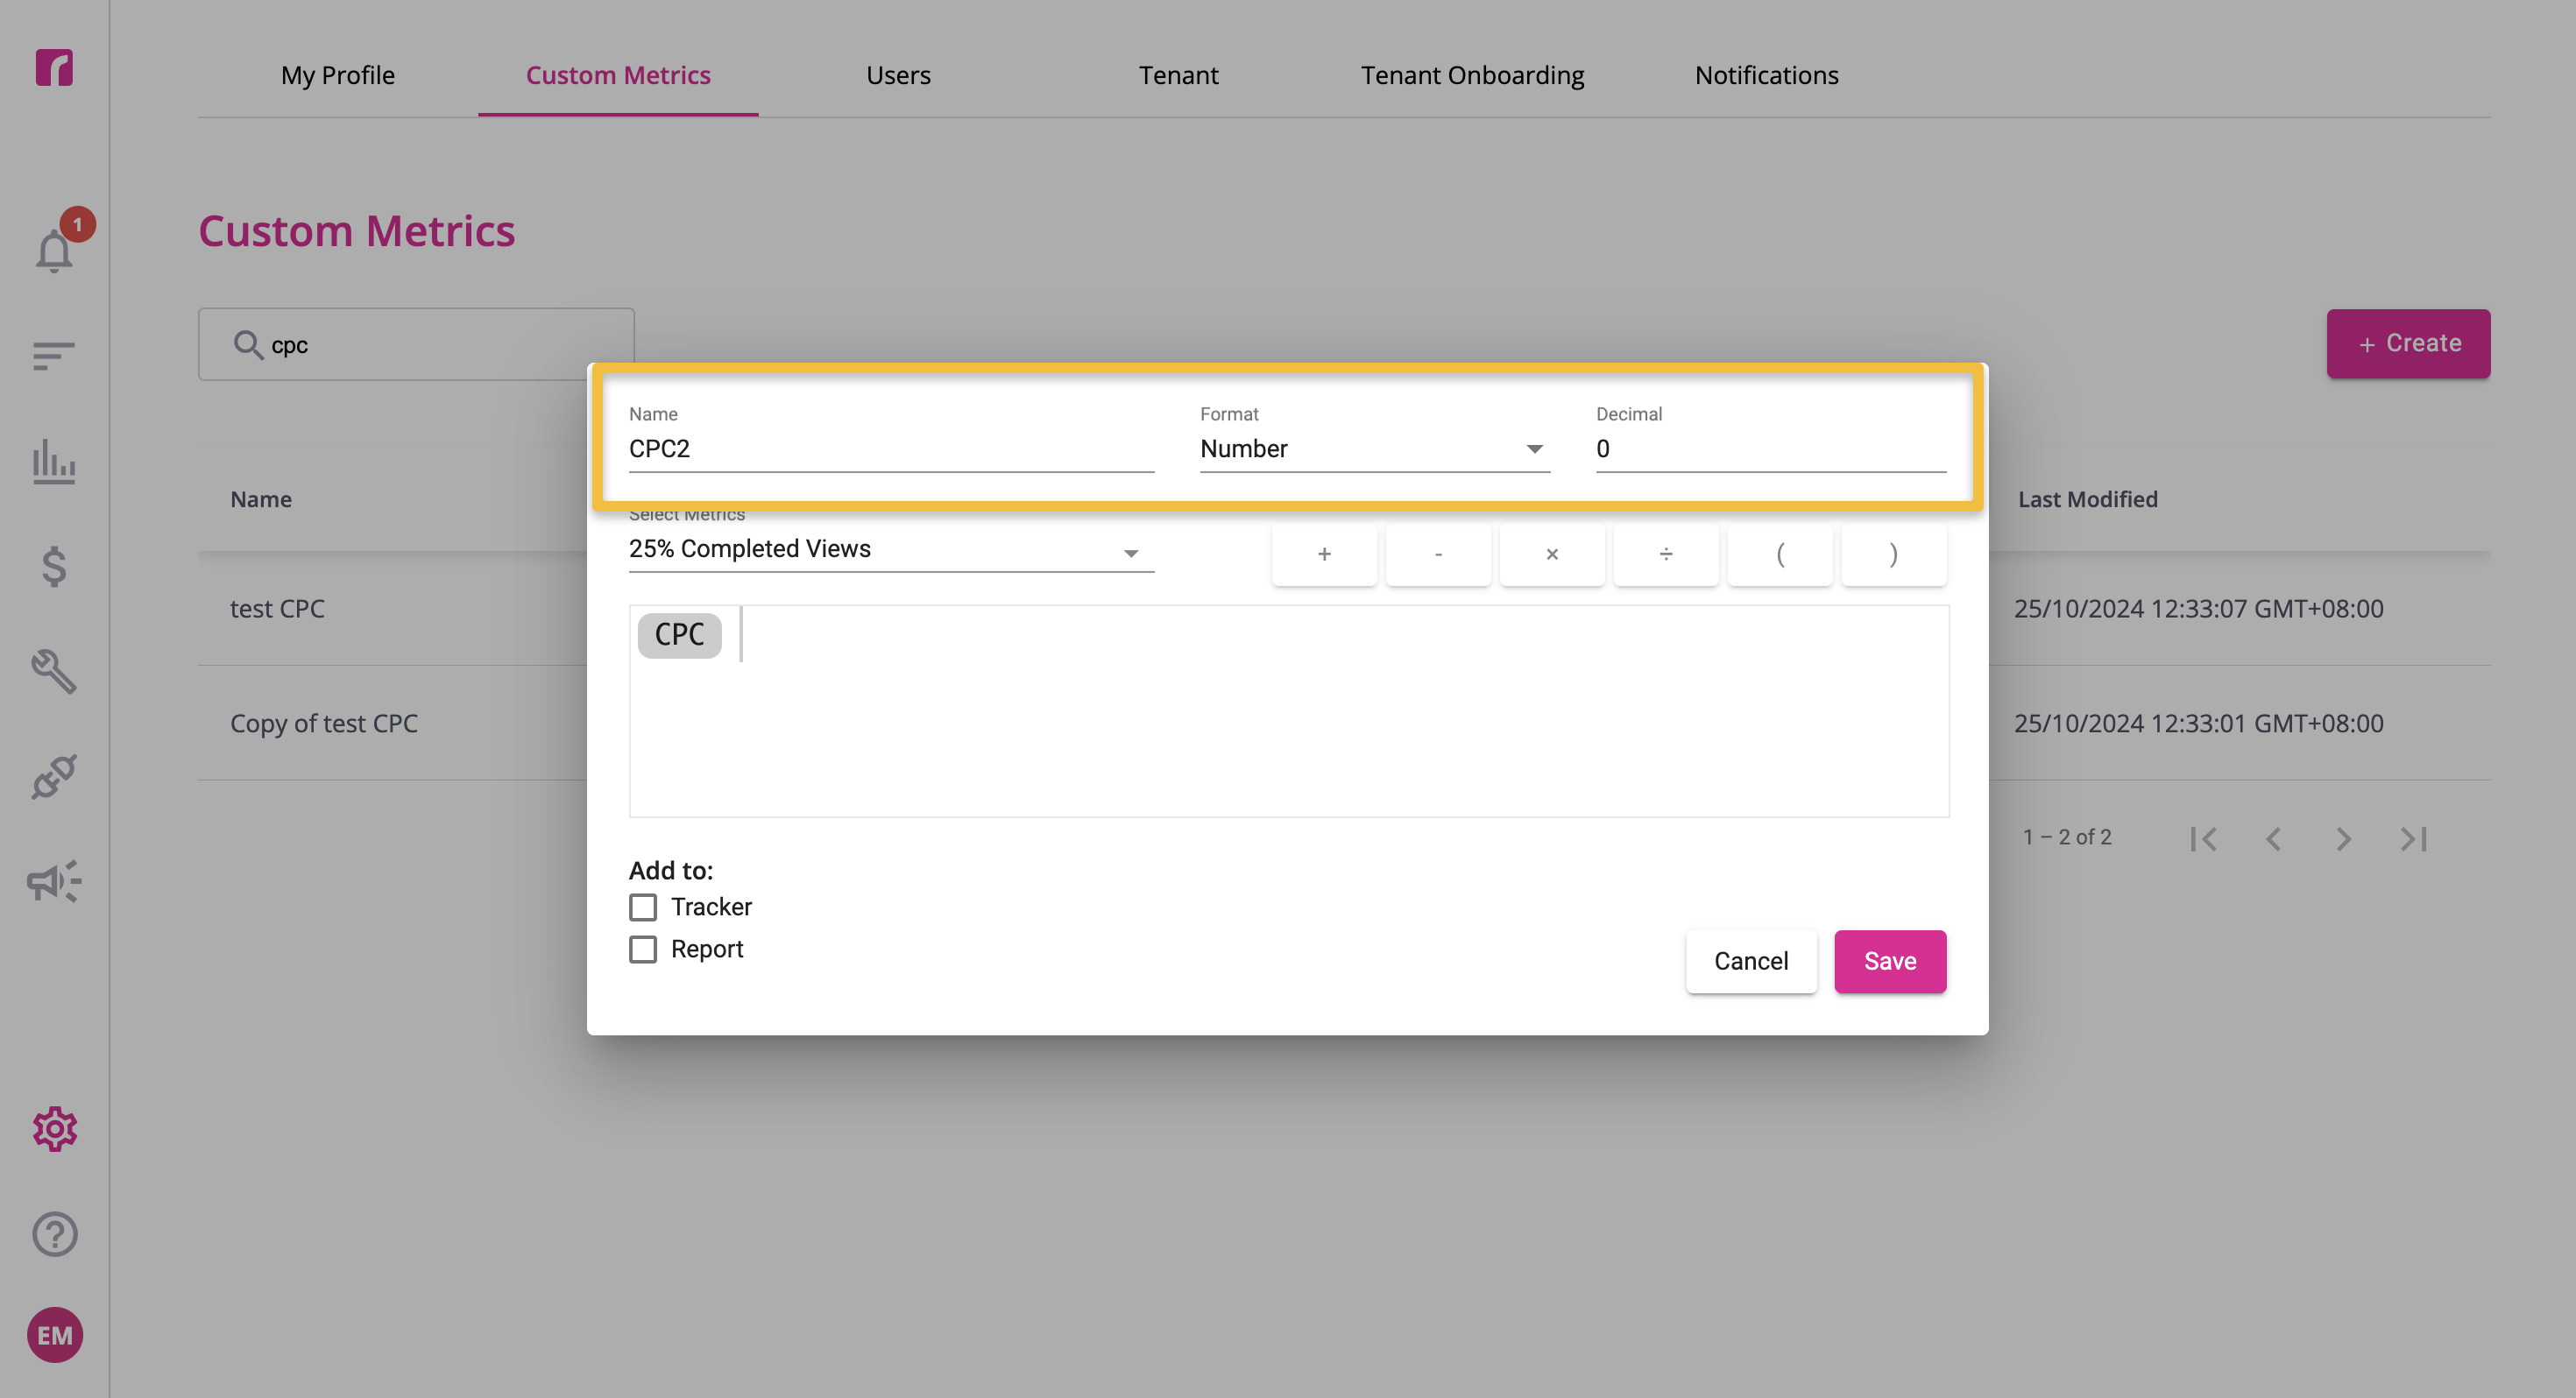Expand the Format Number dropdown
Image resolution: width=2576 pixels, height=1398 pixels.
tap(1374, 449)
